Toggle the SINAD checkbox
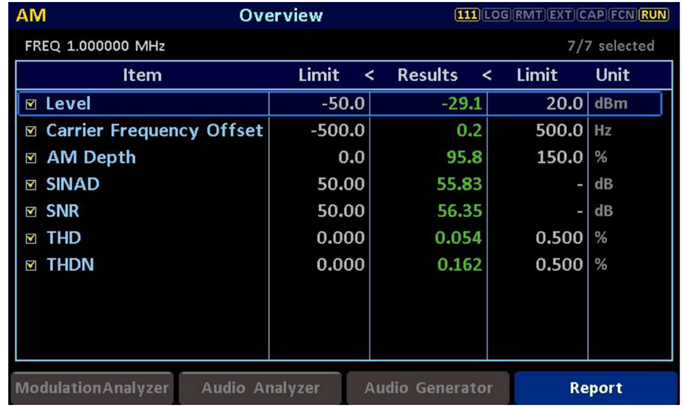Screen dimensions: 683x407 click(31, 185)
